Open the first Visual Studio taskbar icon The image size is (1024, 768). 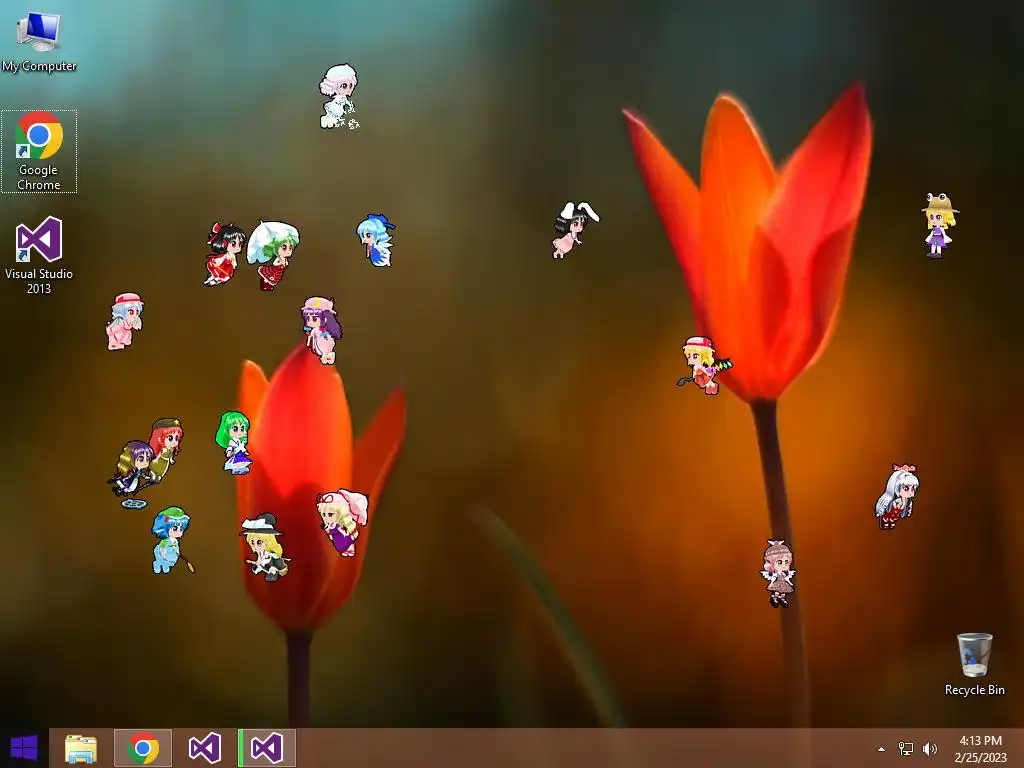click(204, 748)
